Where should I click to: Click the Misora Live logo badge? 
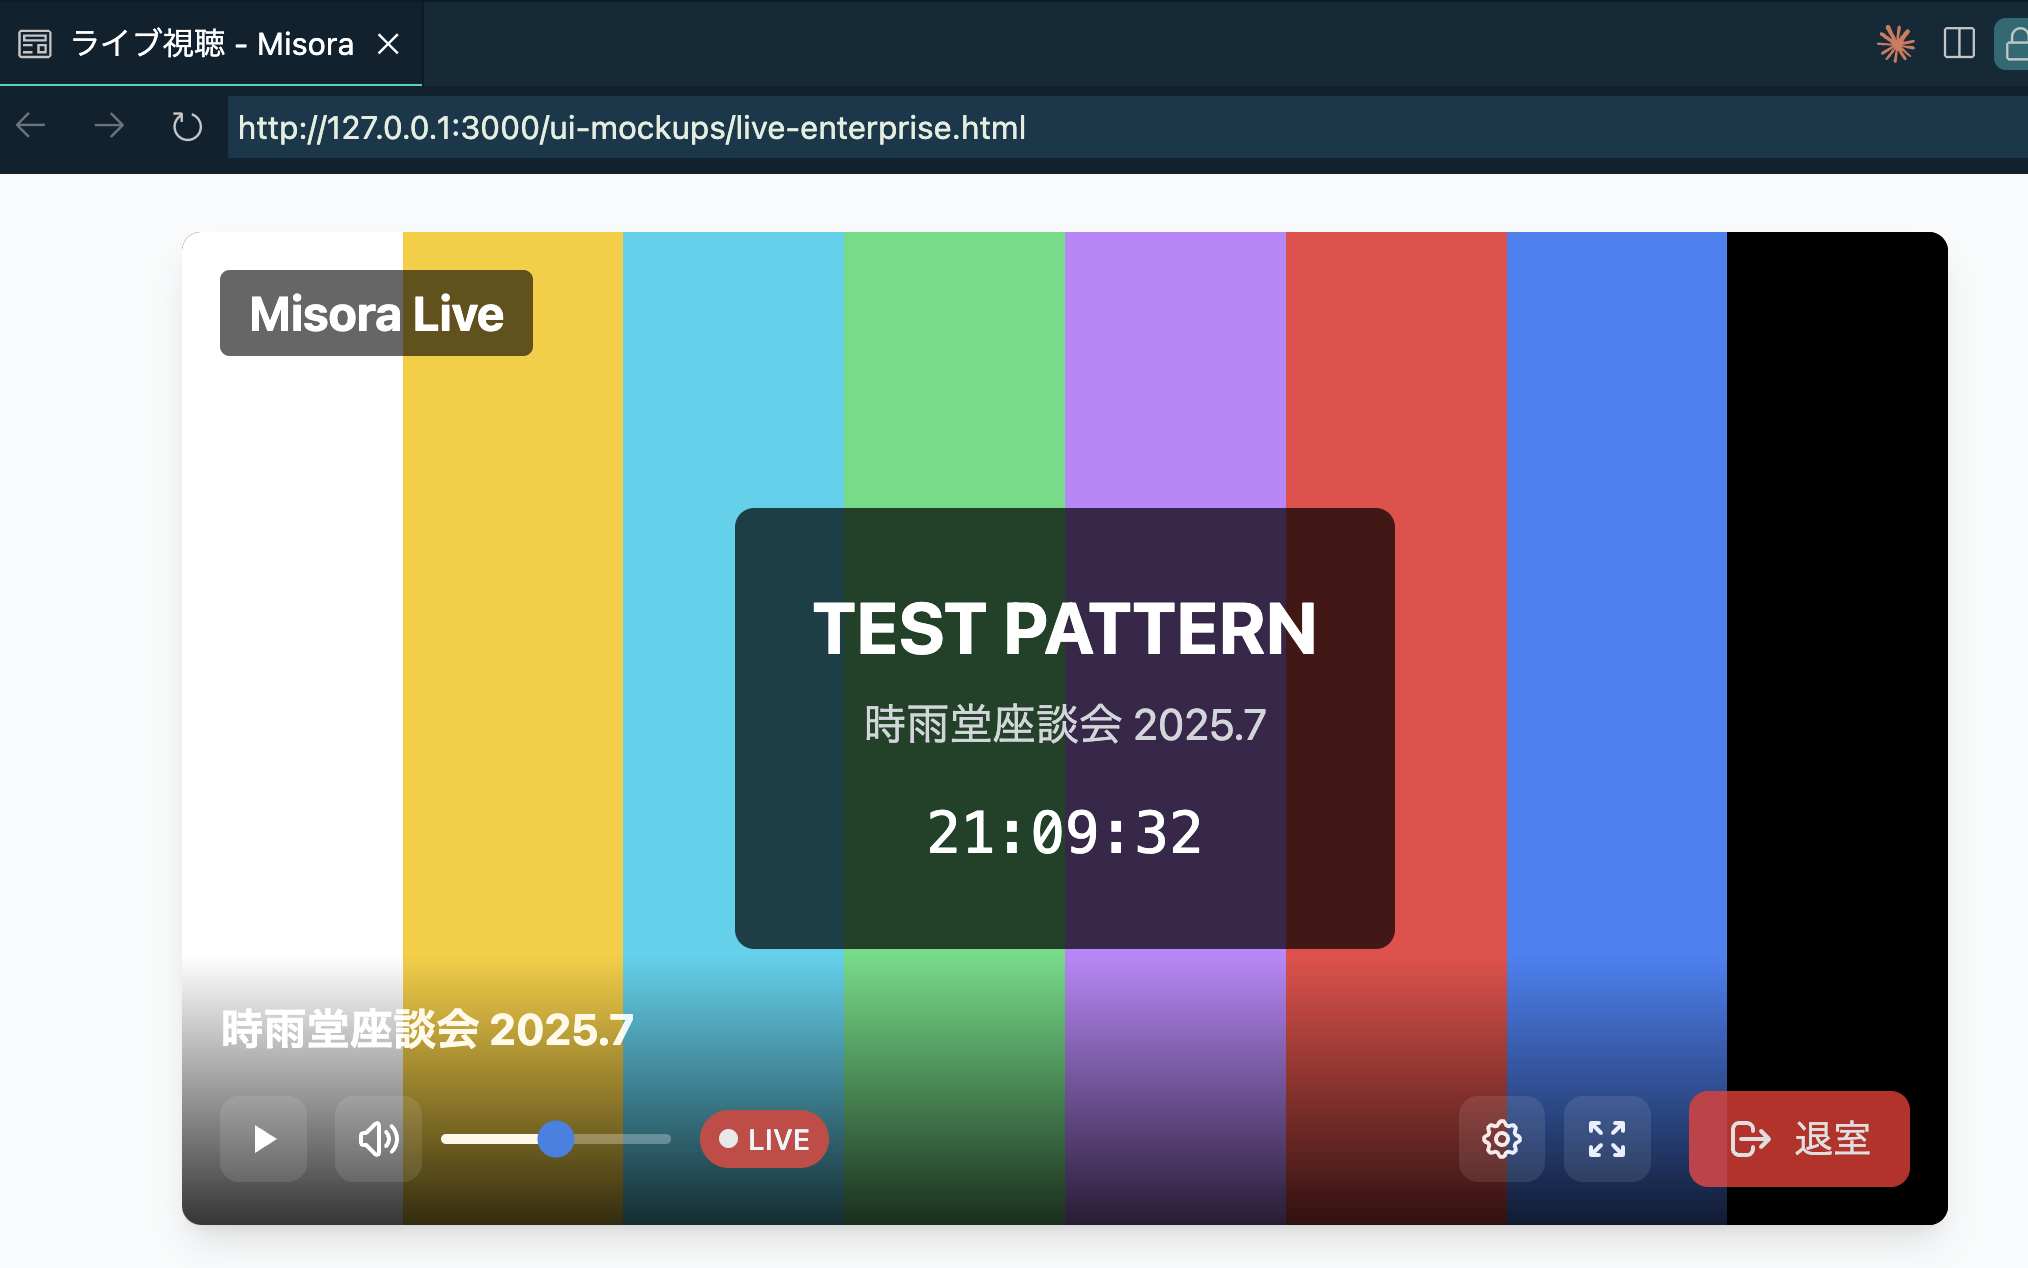376,313
